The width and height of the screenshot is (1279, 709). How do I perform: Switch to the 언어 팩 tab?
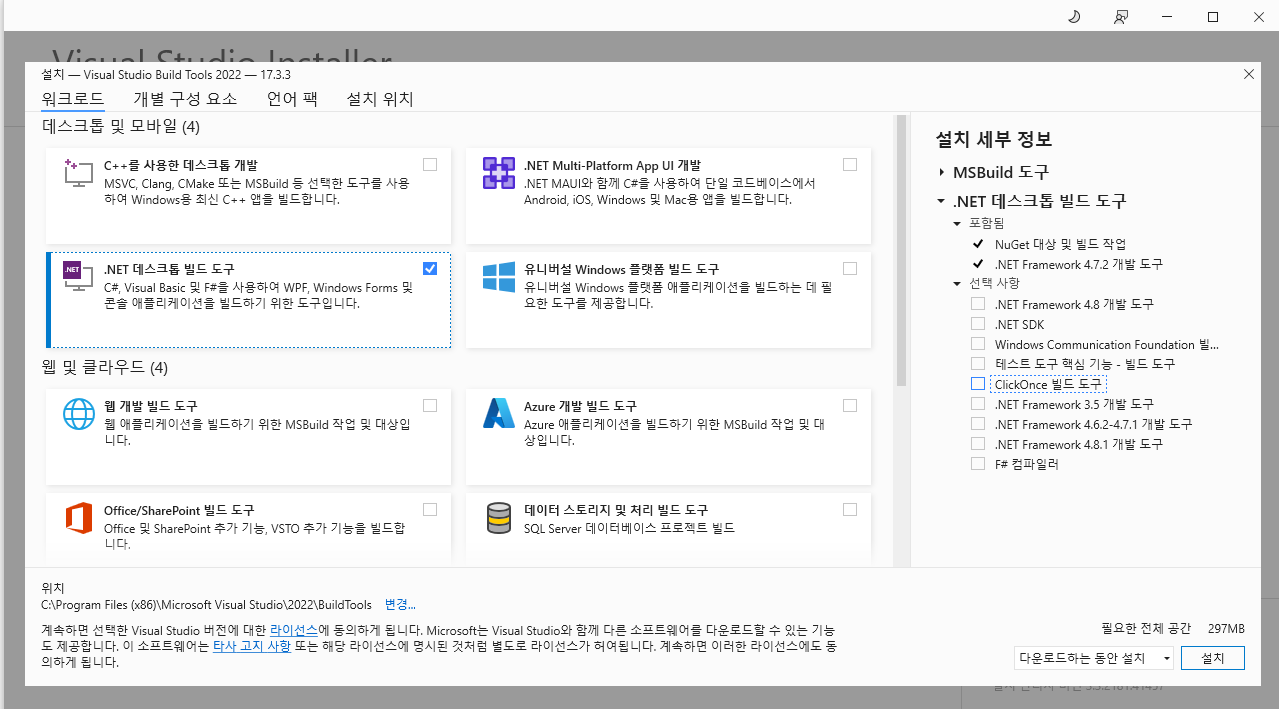(292, 99)
